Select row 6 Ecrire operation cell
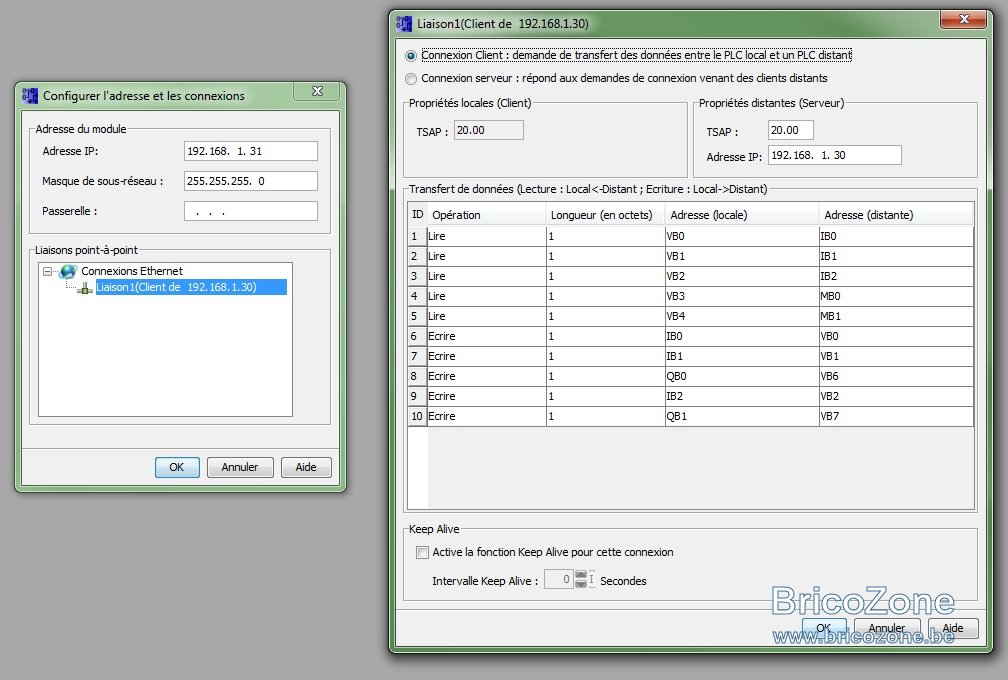 487,336
